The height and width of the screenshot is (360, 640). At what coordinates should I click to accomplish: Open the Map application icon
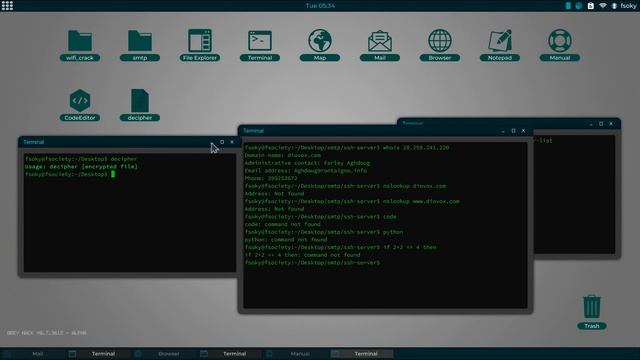click(x=320, y=45)
